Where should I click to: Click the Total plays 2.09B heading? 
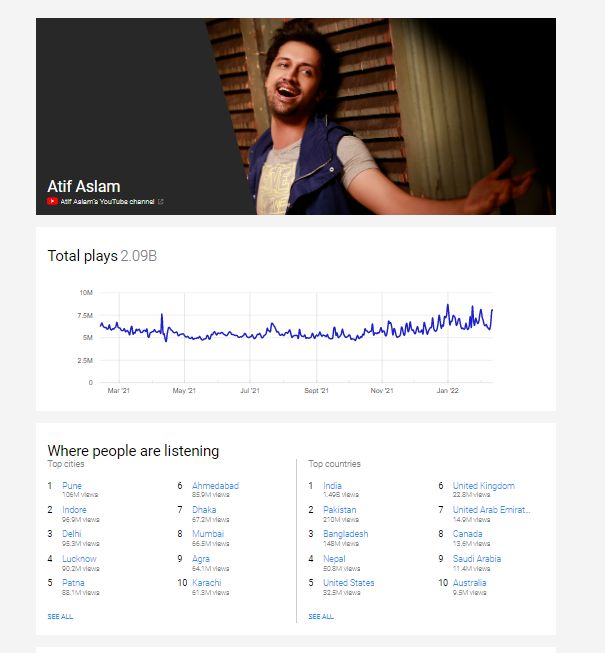coord(102,256)
